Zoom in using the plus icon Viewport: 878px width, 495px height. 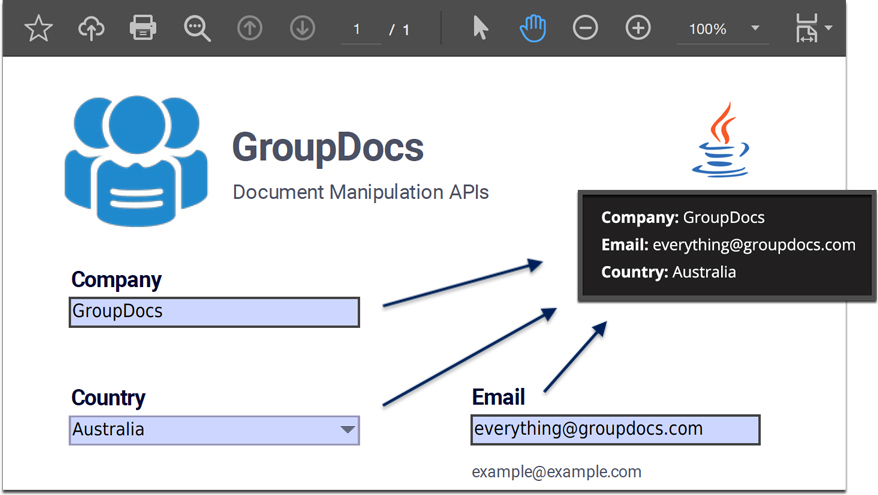pyautogui.click(x=638, y=29)
